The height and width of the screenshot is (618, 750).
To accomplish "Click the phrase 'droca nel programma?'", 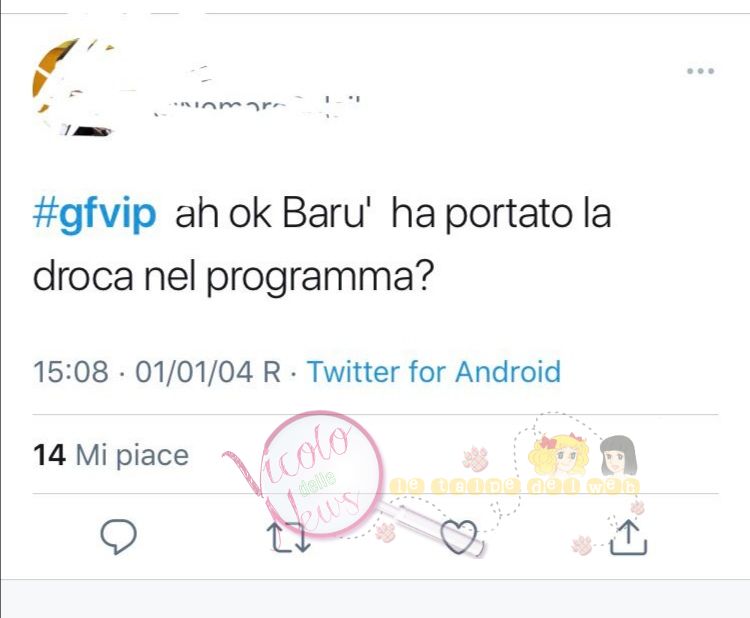I will pyautogui.click(x=233, y=276).
